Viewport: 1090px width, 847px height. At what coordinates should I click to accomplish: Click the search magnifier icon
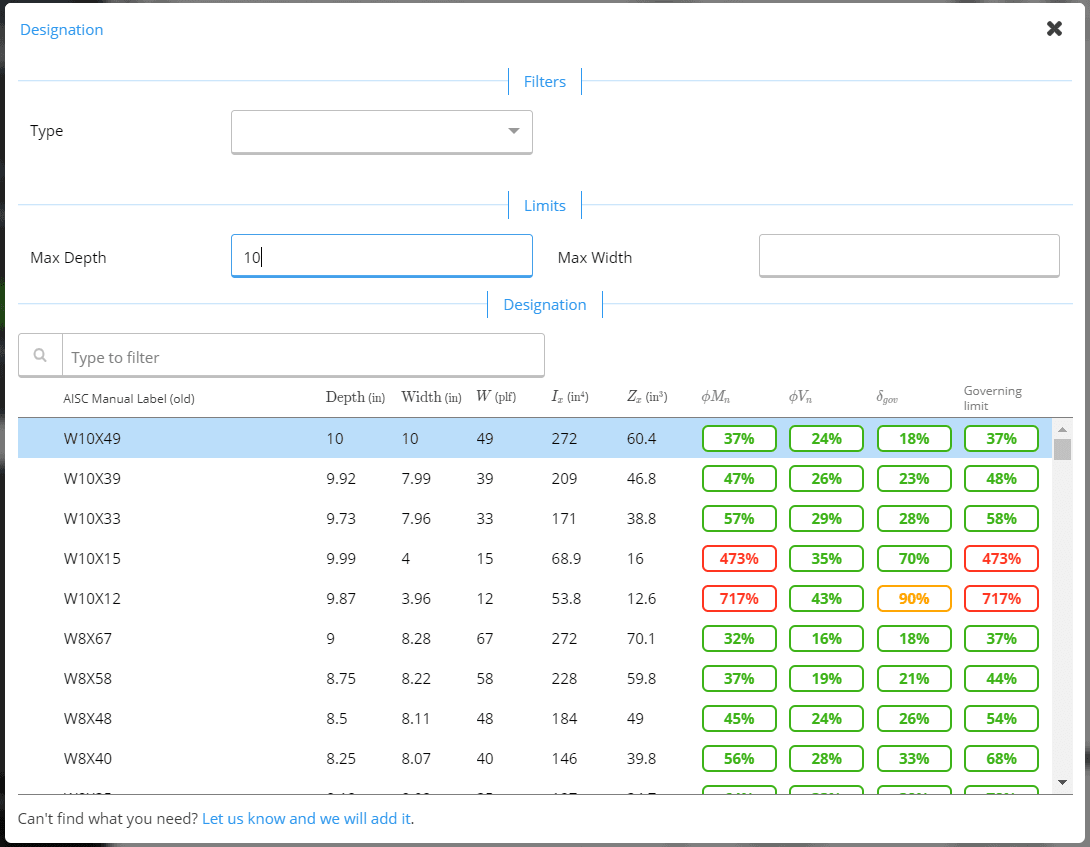point(40,355)
